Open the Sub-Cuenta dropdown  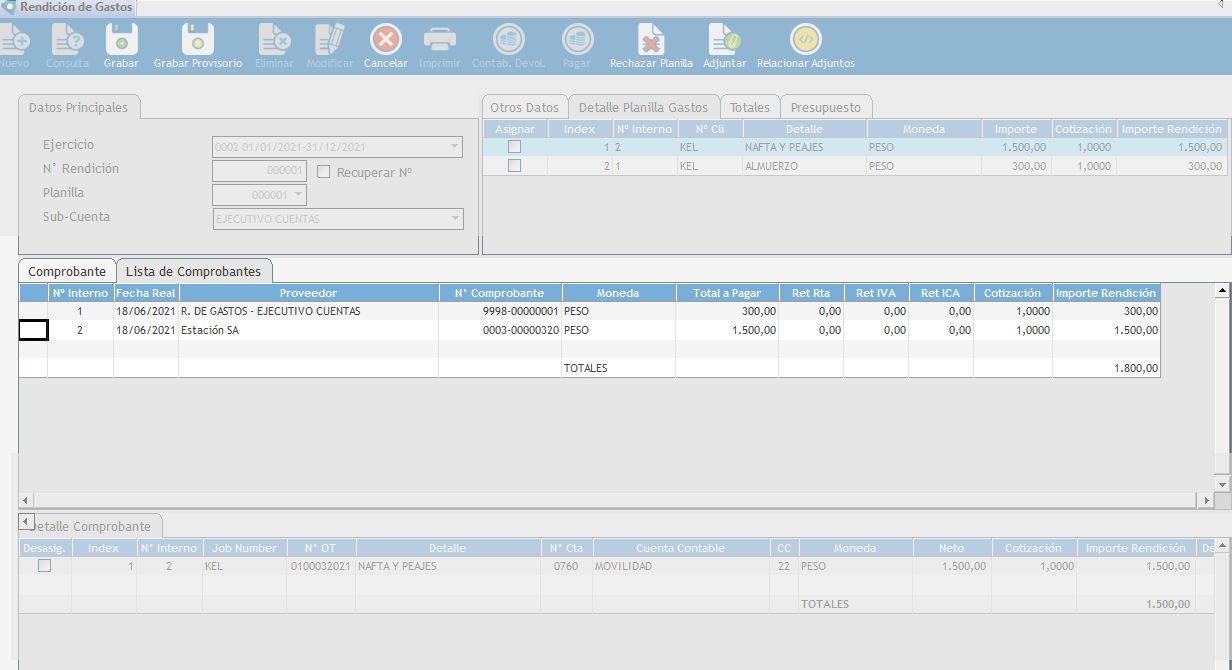pyautogui.click(x=455, y=218)
